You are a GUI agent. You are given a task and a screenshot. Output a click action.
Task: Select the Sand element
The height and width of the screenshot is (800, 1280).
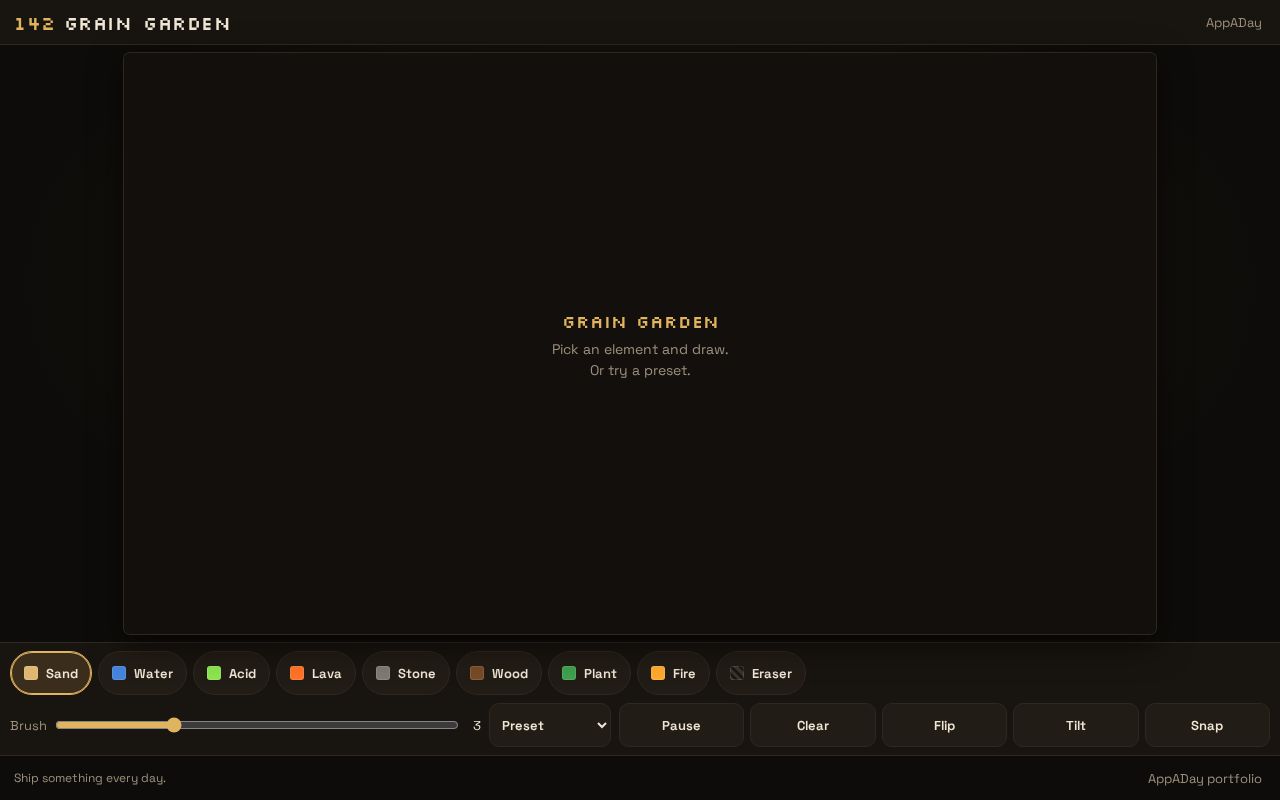click(51, 673)
